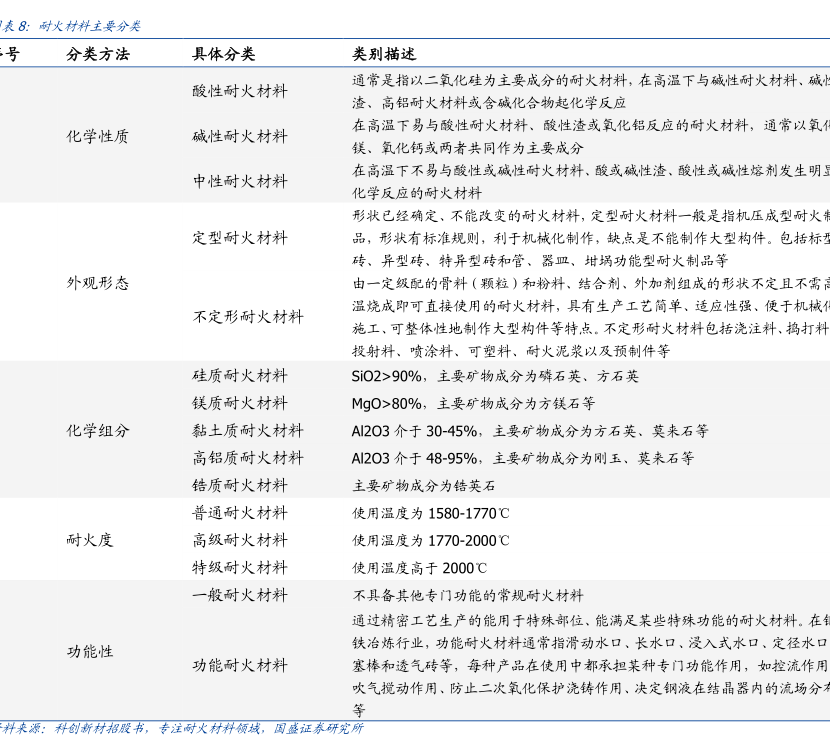This screenshot has width=830, height=746.
Task: Click the 耐火度 category cell
Action: click(x=90, y=540)
